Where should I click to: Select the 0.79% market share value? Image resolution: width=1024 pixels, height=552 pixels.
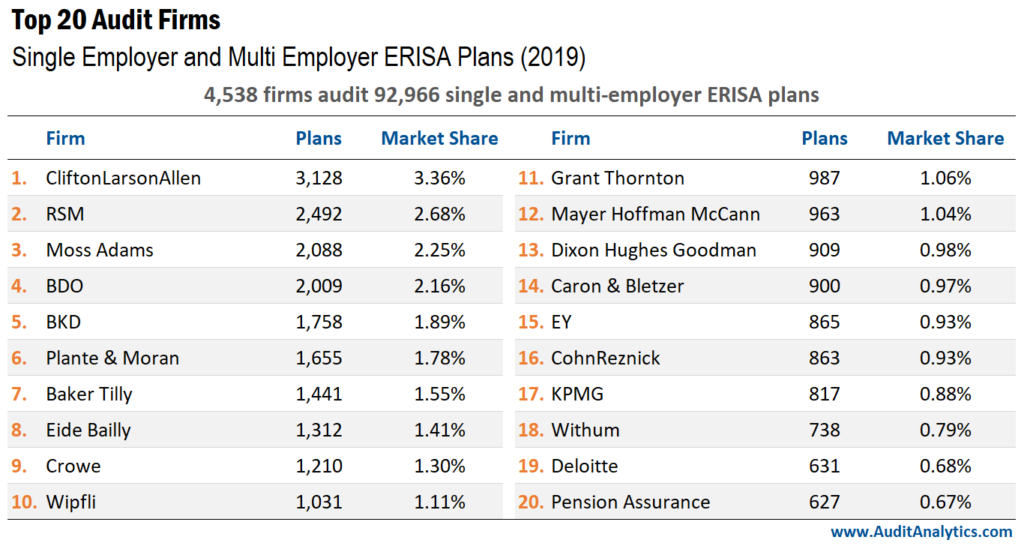point(946,430)
